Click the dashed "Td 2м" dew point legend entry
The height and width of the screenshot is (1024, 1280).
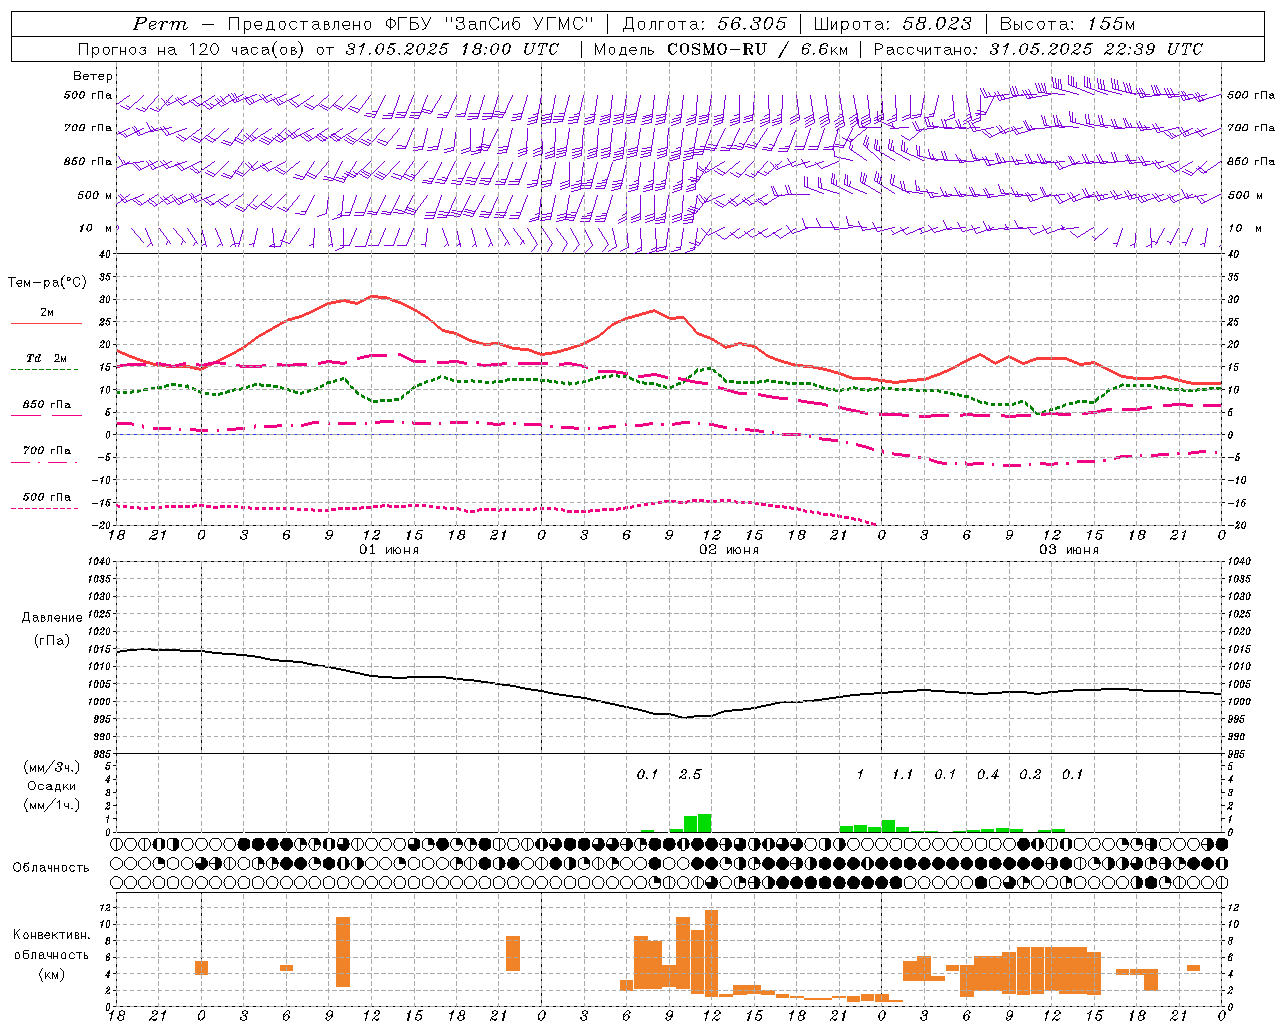(x=46, y=363)
